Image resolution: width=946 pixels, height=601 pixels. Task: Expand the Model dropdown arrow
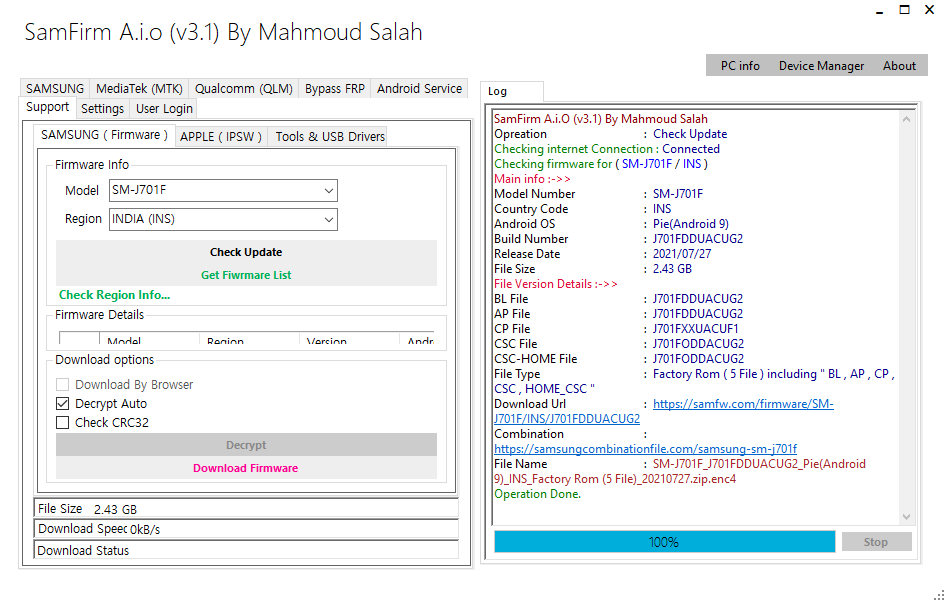click(329, 191)
